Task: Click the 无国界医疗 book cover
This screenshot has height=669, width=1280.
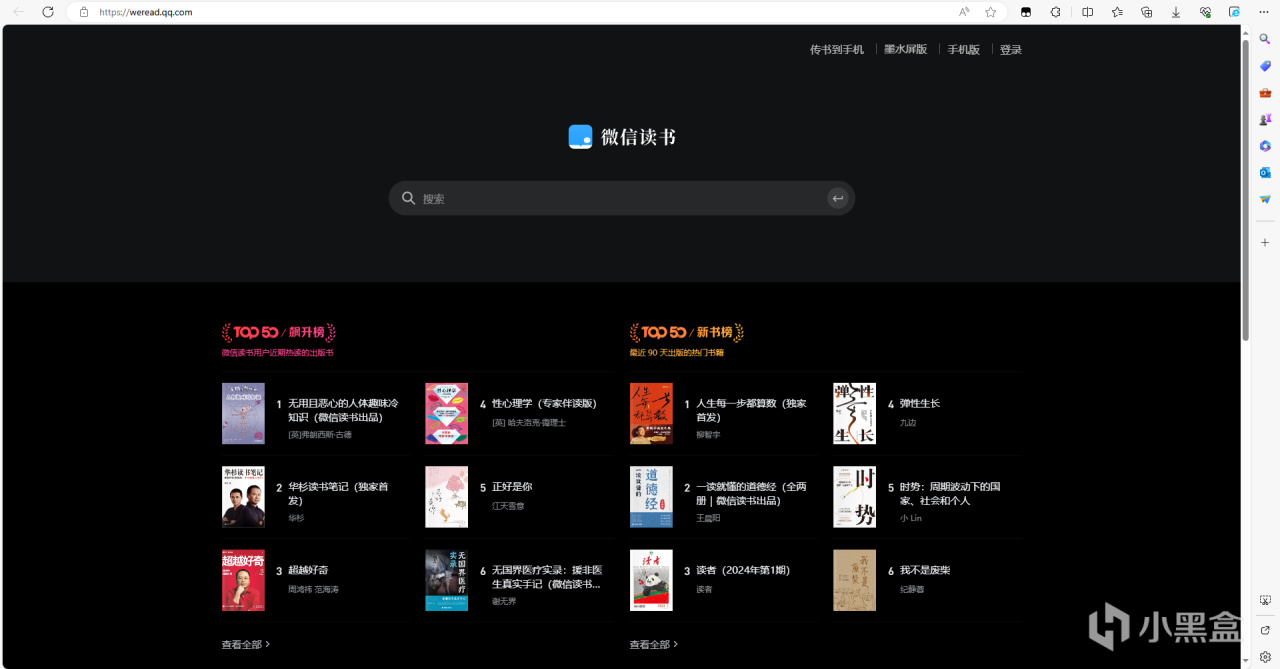Action: point(446,580)
